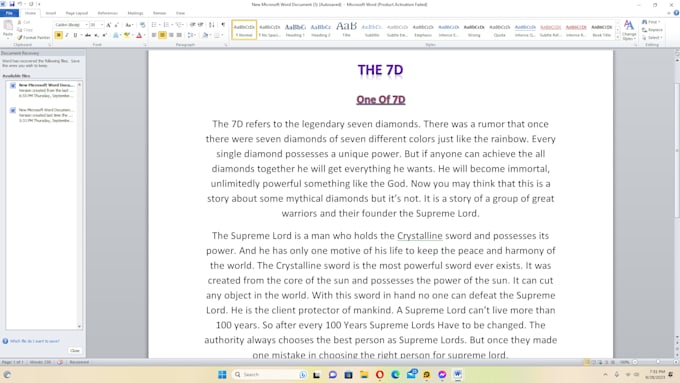Open Microsoft Edge from the taskbar

[396, 374]
